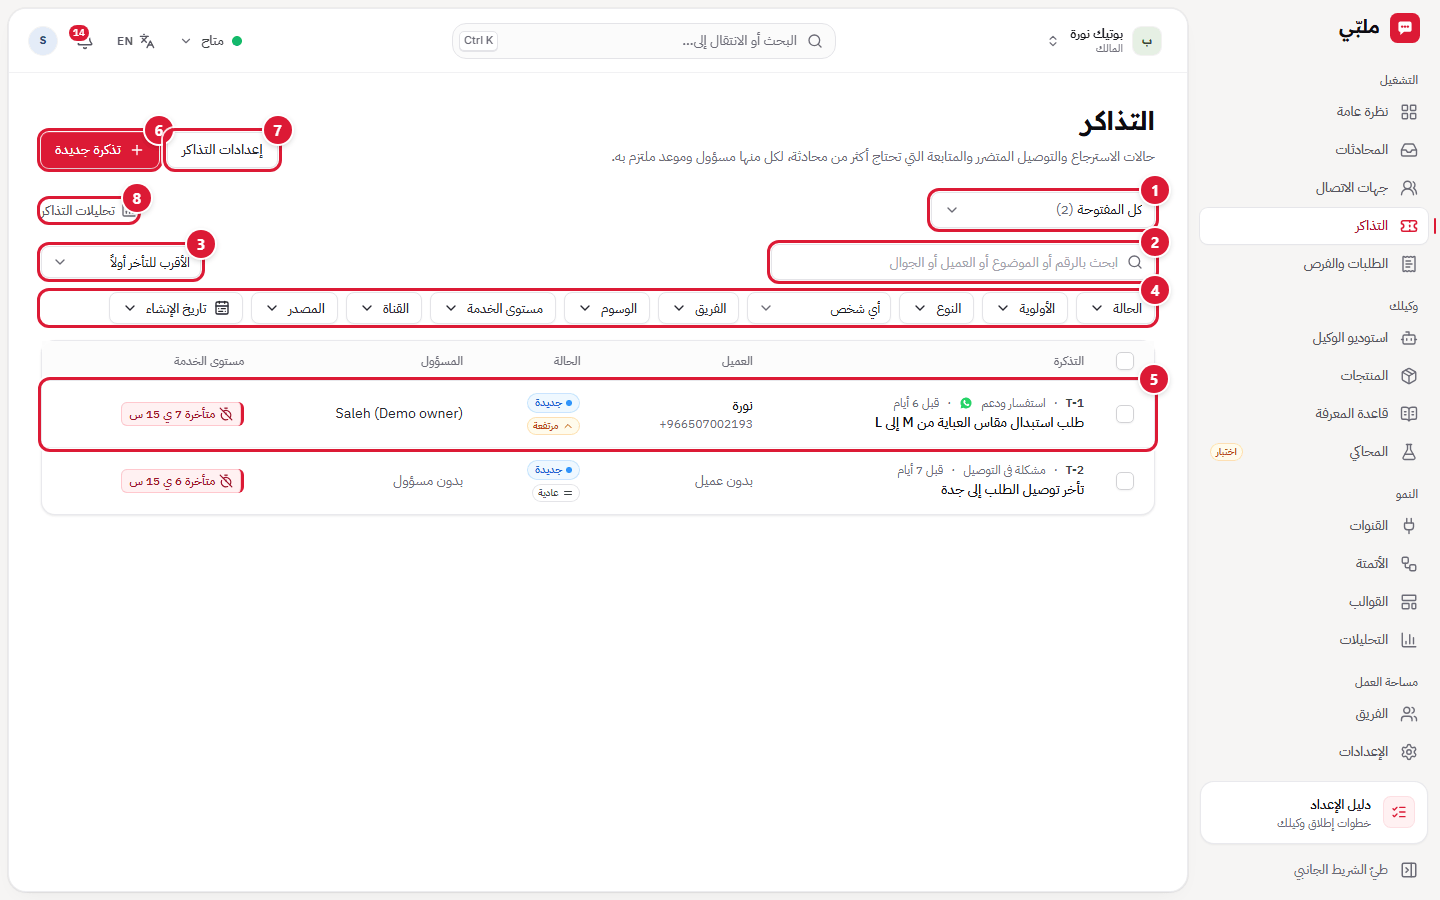The width and height of the screenshot is (1440, 900).
Task: Open نظرة عامة overview in sidebar
Action: (1316, 112)
